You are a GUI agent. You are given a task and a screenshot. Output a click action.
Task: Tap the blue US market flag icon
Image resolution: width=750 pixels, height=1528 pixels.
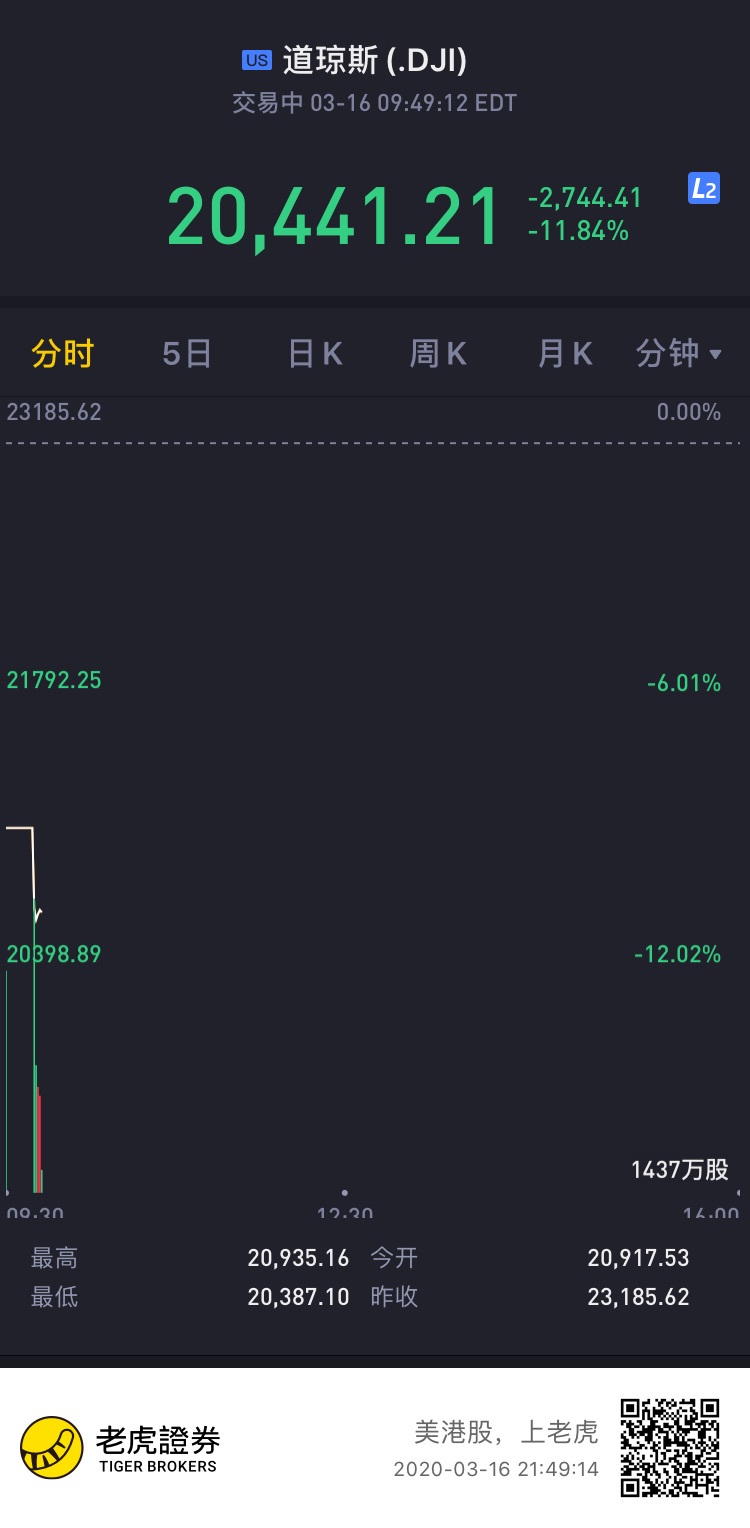click(x=257, y=61)
